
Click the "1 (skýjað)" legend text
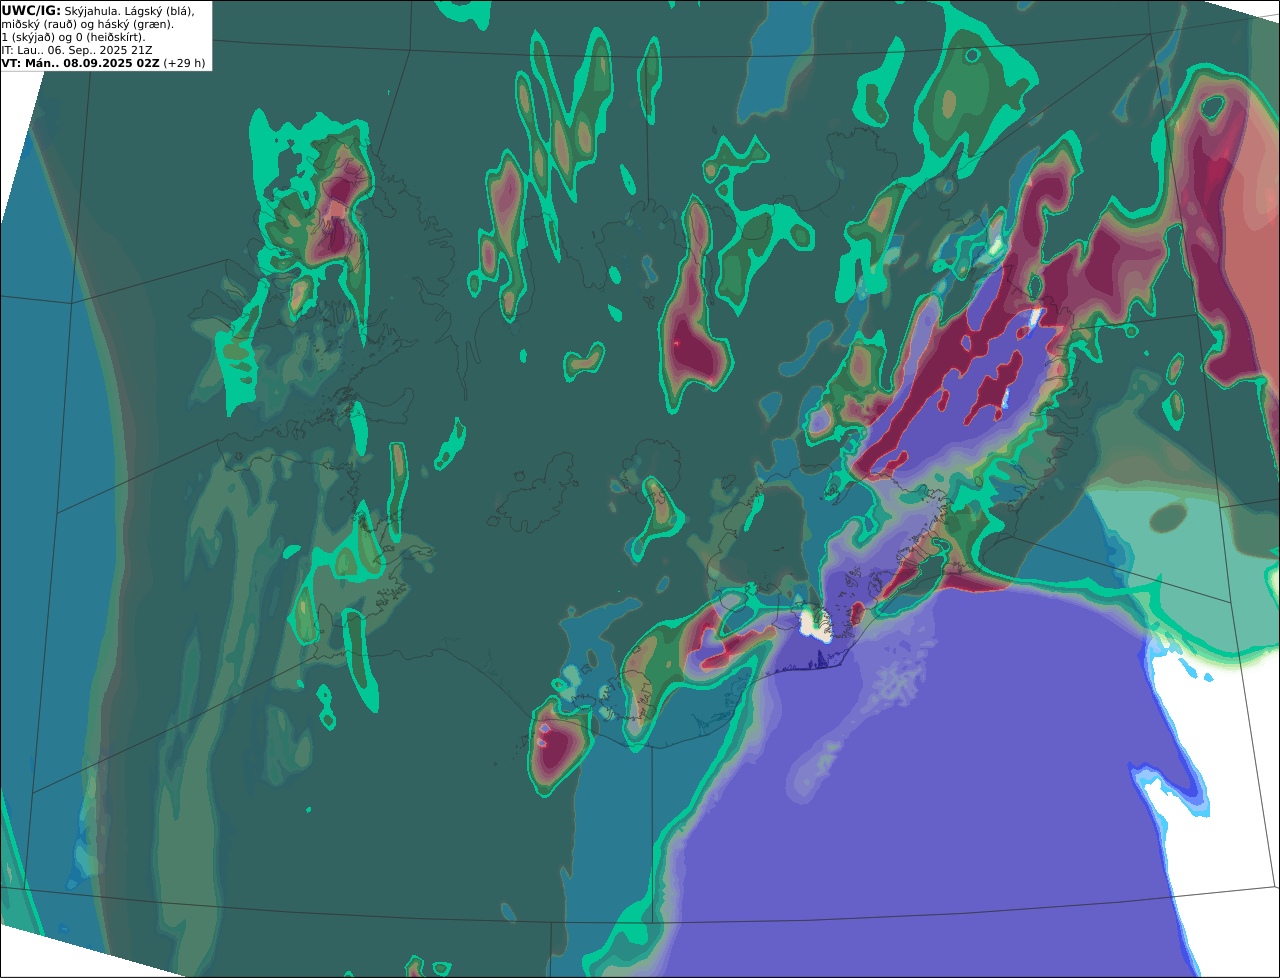(x=27, y=37)
